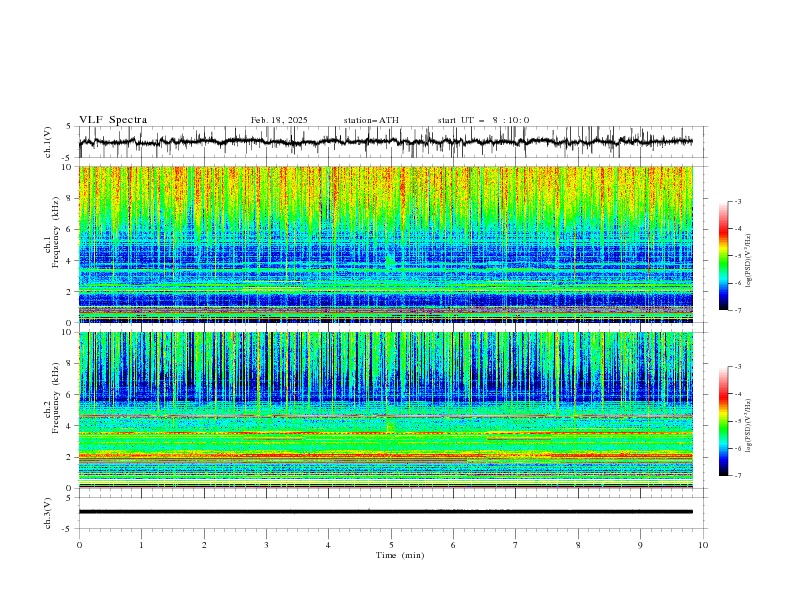
Task: Click the "-7" value on ch.1 colorbar
Action: coord(738,310)
